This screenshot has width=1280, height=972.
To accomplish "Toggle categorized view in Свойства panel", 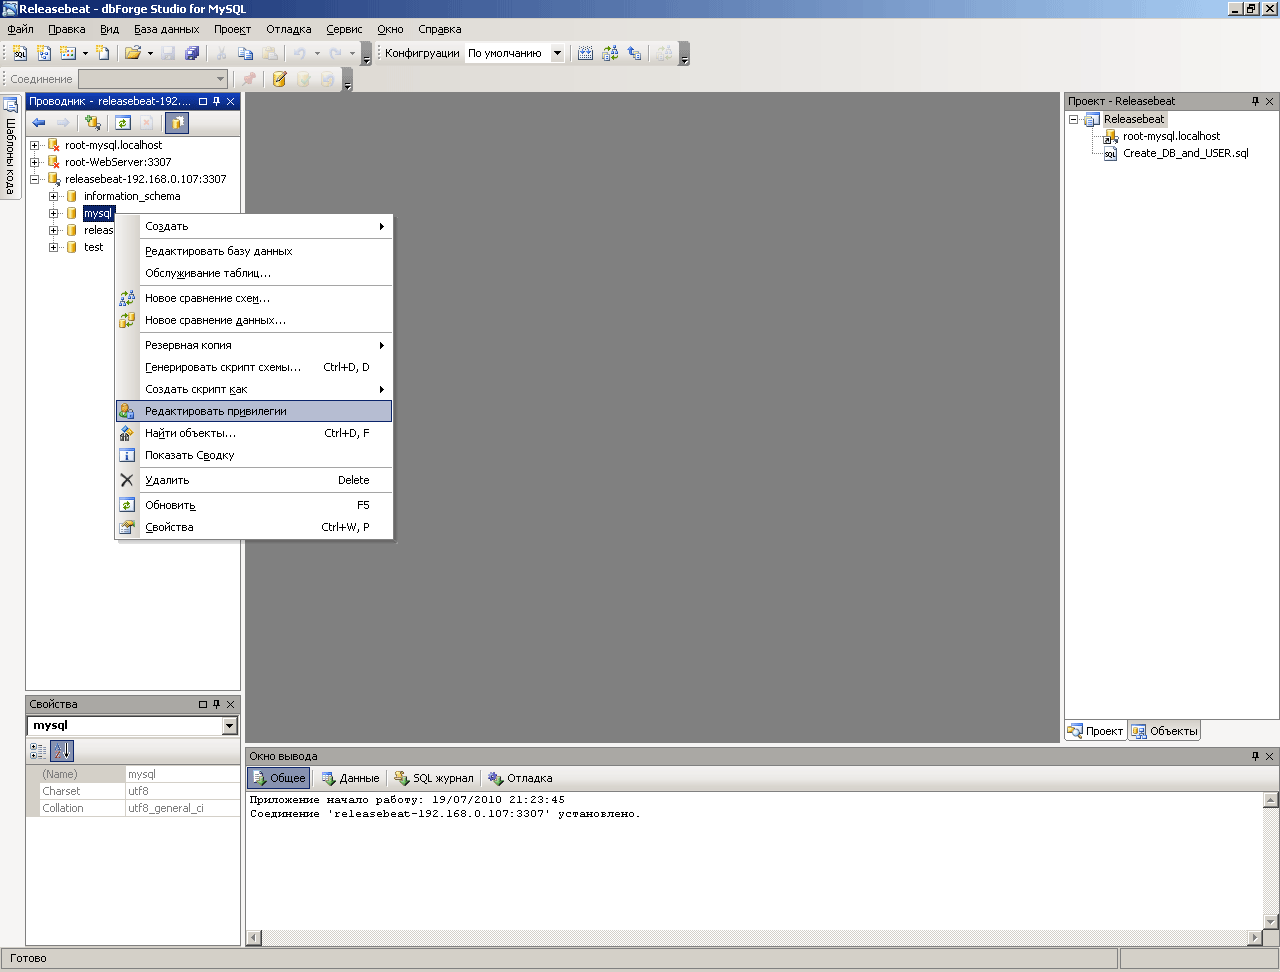I will [38, 751].
